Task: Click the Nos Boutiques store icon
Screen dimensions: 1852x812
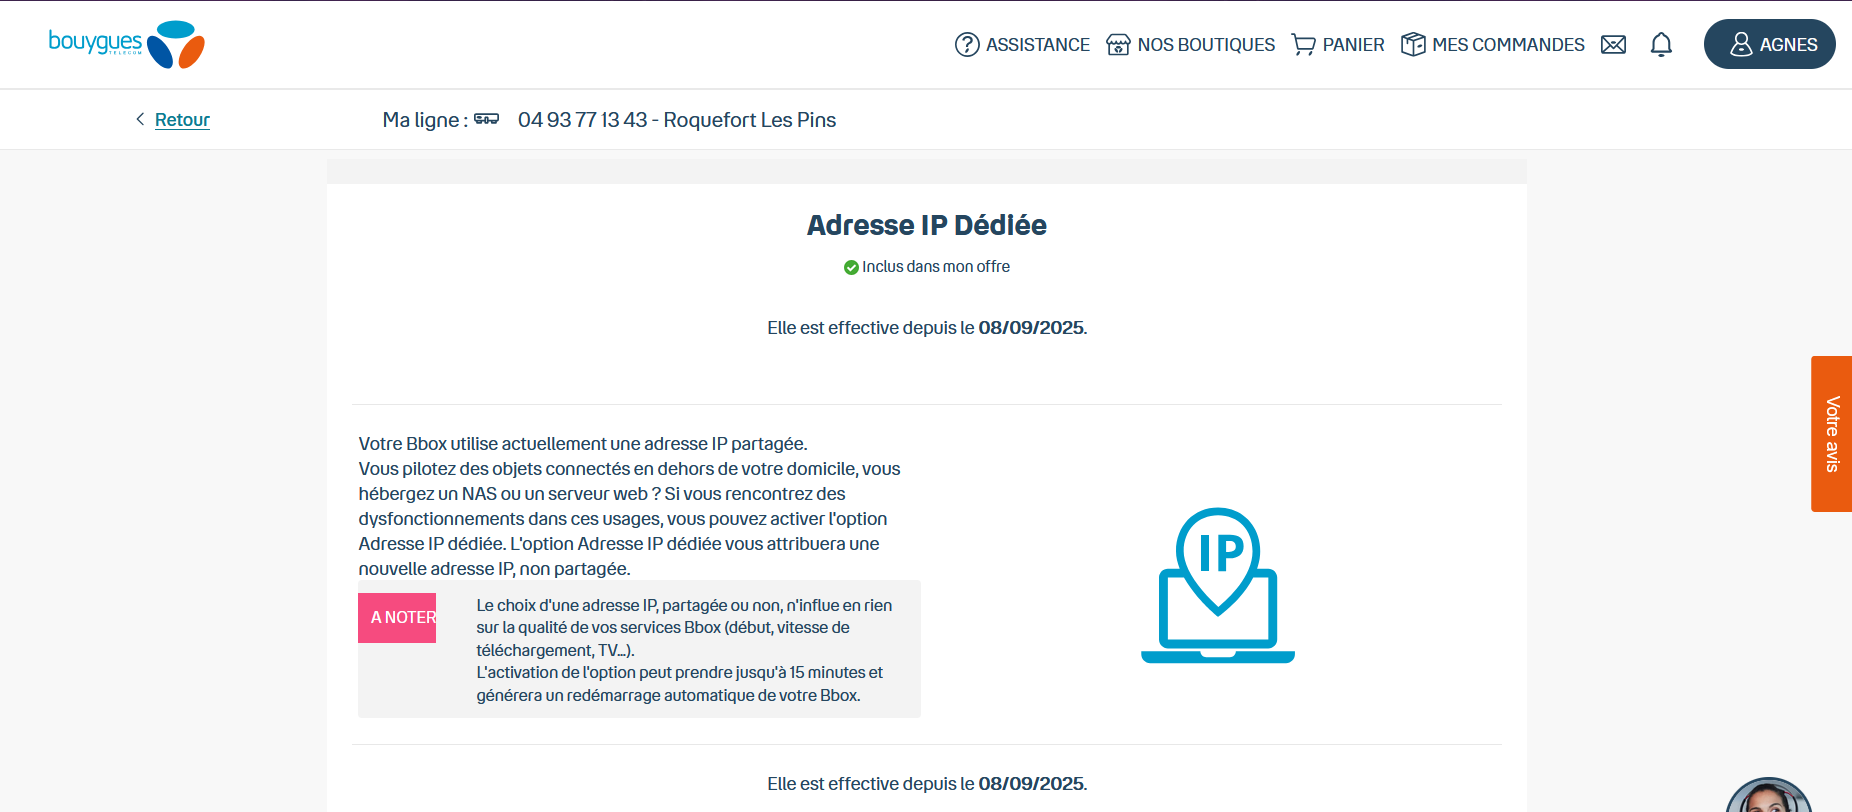Action: 1118,45
